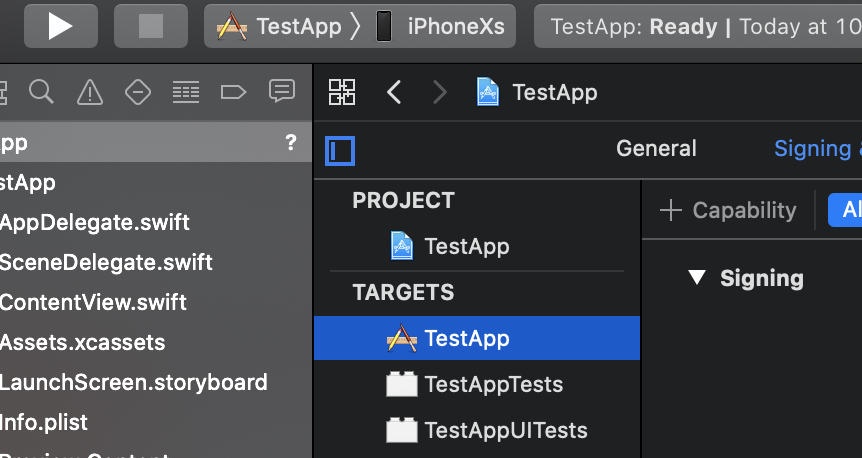Toggle the targets list sidebar icon
Viewport: 862px width, 458px height.
coord(340,151)
